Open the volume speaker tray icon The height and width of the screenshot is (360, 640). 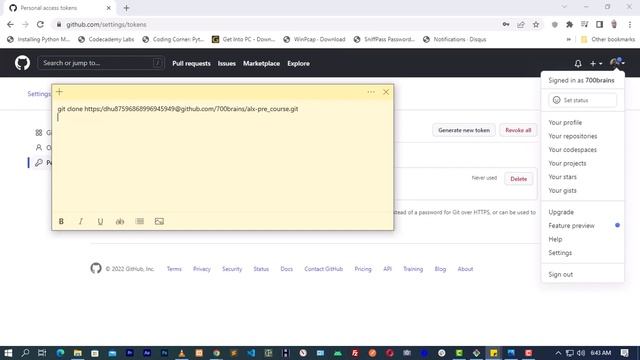coord(581,353)
